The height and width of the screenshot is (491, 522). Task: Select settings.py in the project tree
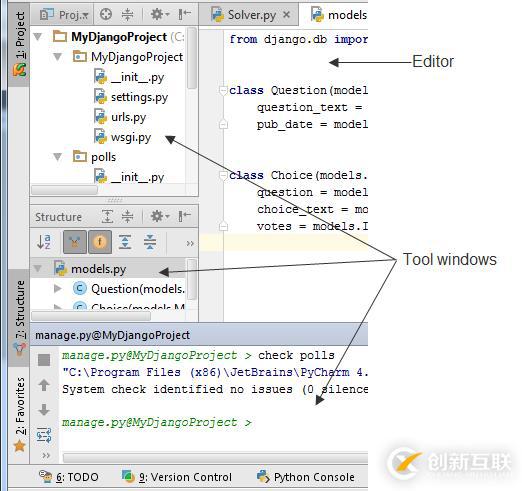(139, 97)
